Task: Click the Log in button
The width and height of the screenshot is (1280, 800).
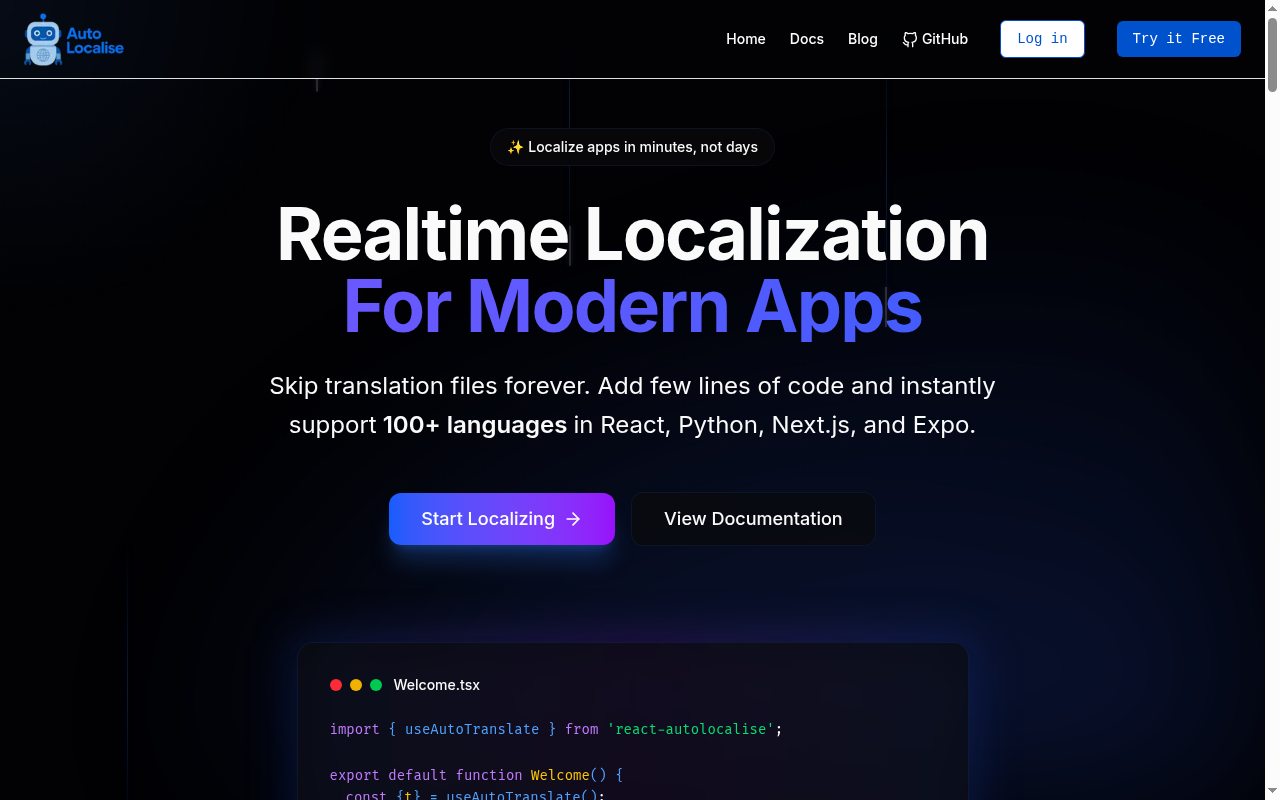Action: coord(1042,39)
